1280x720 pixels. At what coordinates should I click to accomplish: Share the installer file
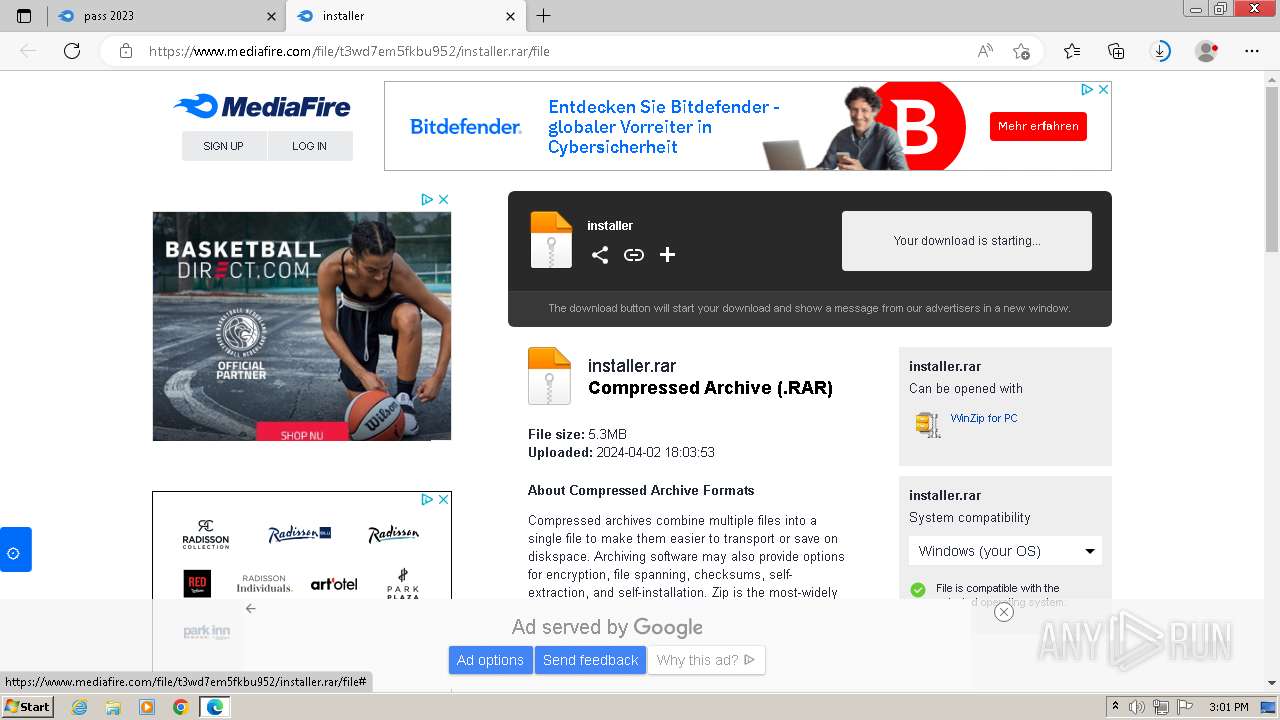[x=600, y=255]
